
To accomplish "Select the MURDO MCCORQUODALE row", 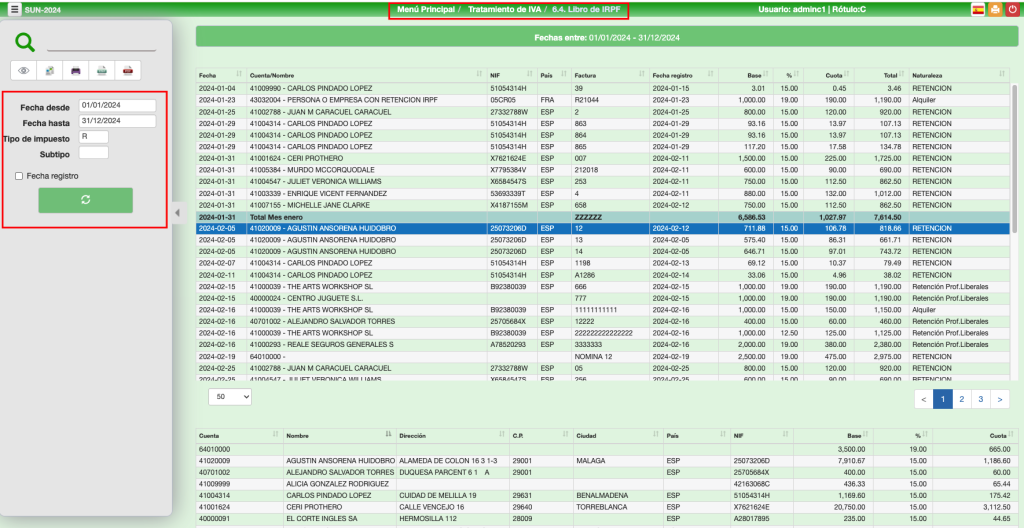I will pos(603,170).
